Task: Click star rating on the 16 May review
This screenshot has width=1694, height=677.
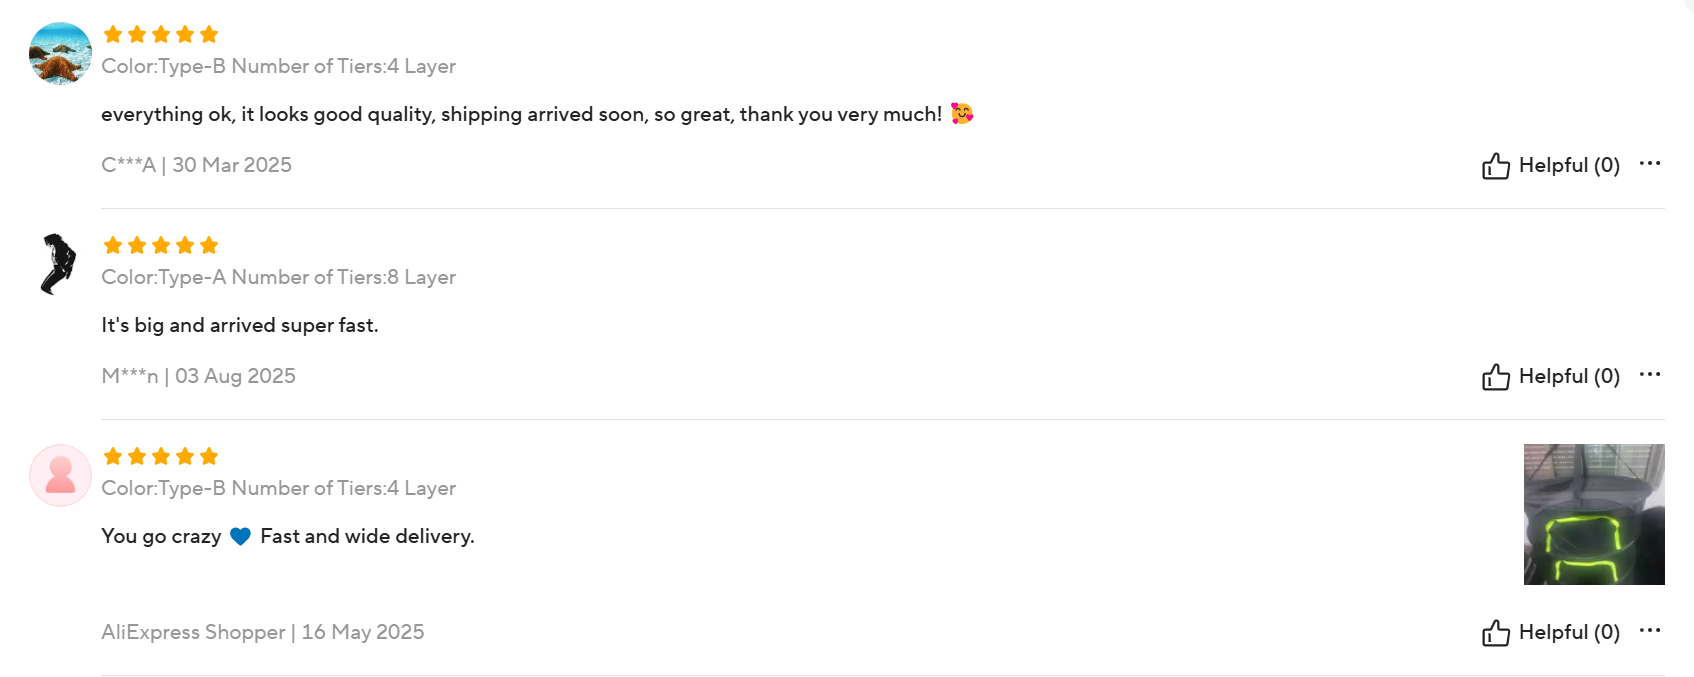Action: 161,456
